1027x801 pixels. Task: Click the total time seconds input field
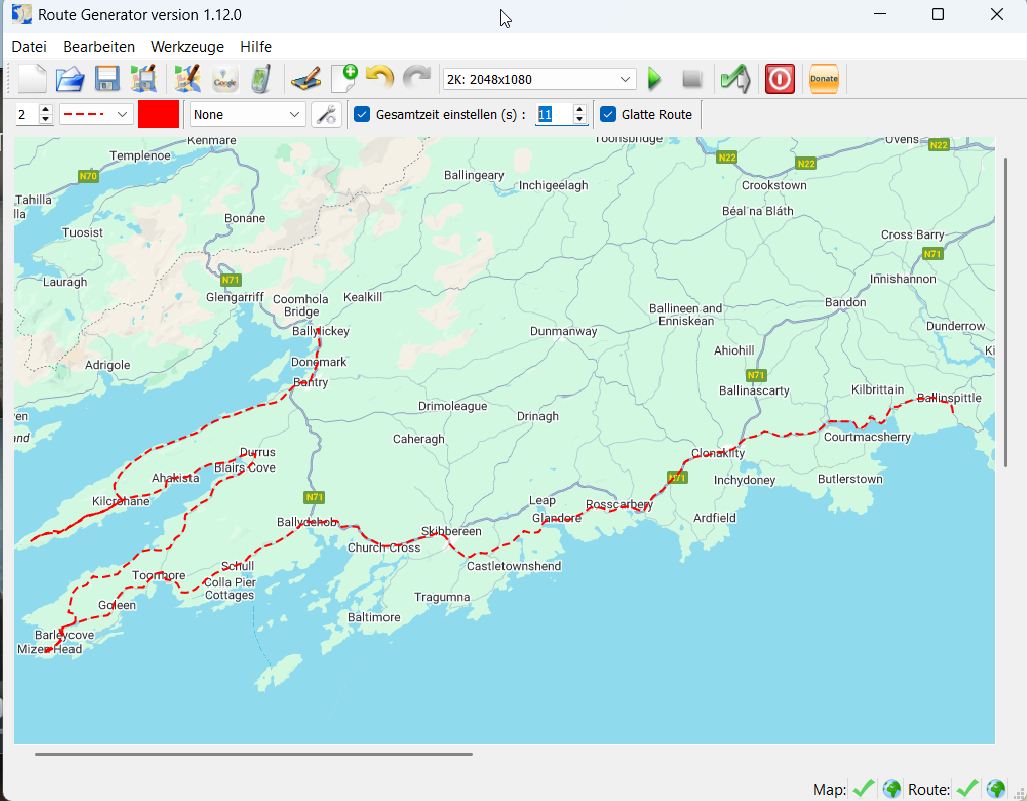pyautogui.click(x=553, y=115)
